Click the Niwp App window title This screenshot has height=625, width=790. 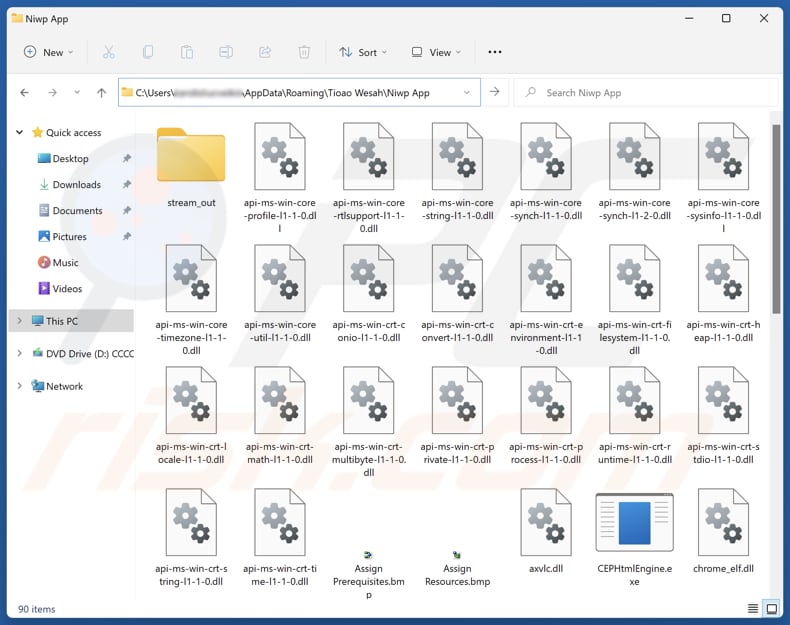point(47,19)
